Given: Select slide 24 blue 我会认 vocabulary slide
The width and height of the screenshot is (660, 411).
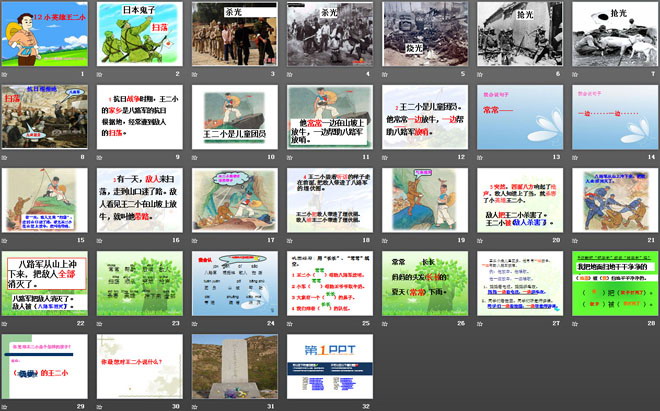Looking at the screenshot, I should pos(235,283).
